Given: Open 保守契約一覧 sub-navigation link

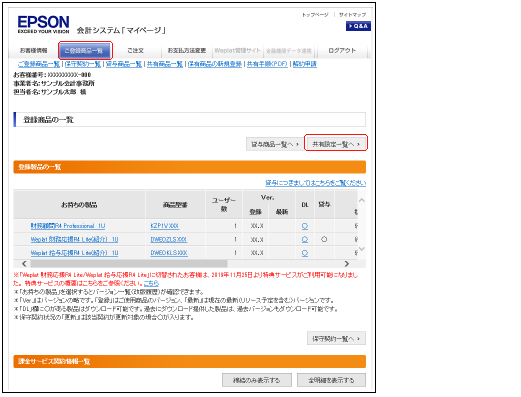Looking at the screenshot, I should coord(83,64).
